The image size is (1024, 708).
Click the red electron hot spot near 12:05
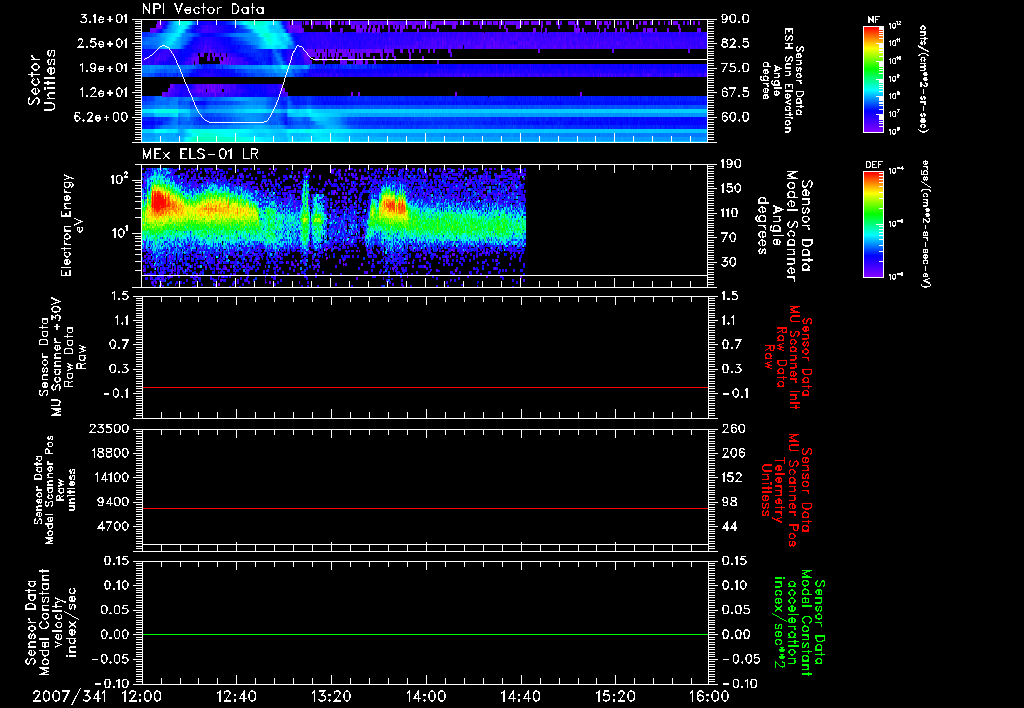coord(159,201)
